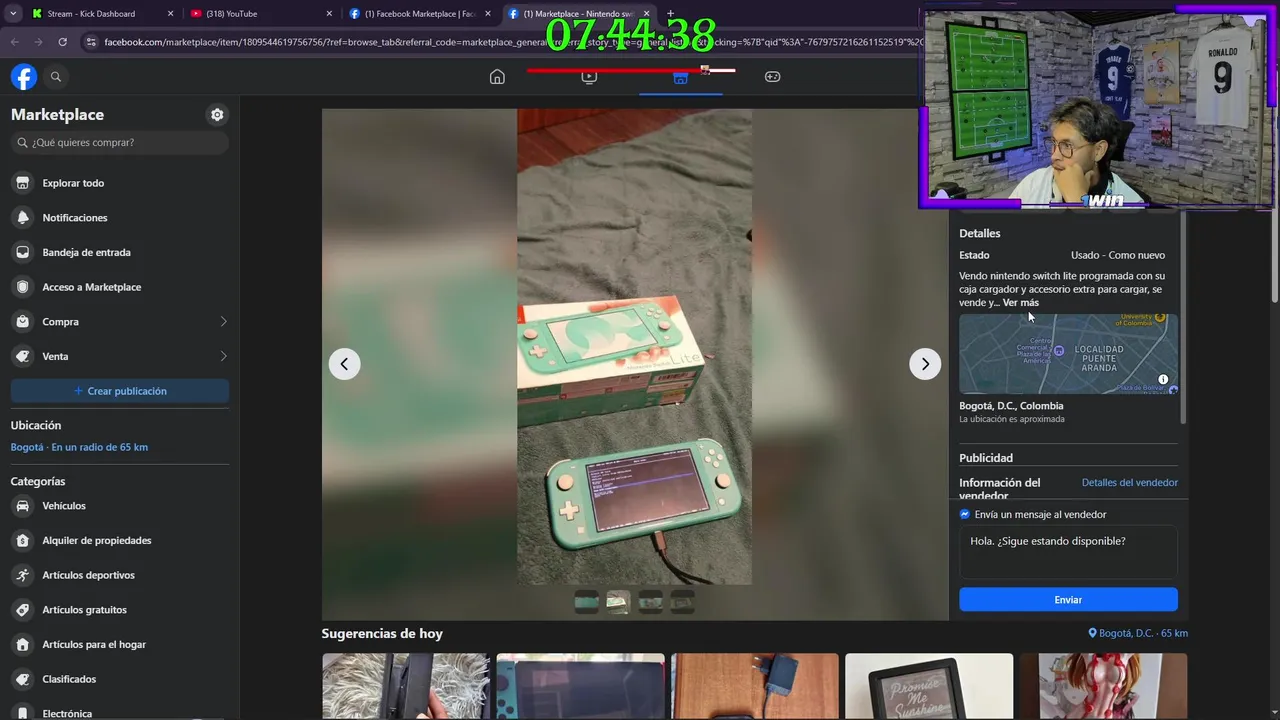Image resolution: width=1280 pixels, height=720 pixels.
Task: Open the site info icon in address bar
Action: pyautogui.click(x=91, y=42)
